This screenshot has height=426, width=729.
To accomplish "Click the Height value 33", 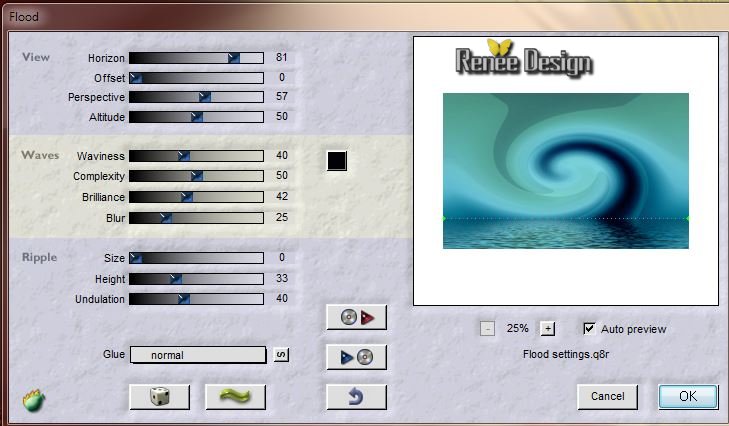I will point(282,278).
